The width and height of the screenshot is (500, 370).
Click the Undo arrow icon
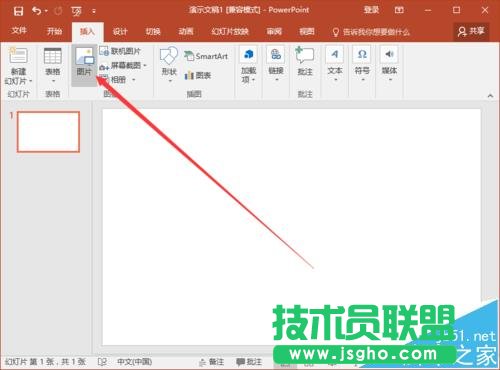[36, 11]
